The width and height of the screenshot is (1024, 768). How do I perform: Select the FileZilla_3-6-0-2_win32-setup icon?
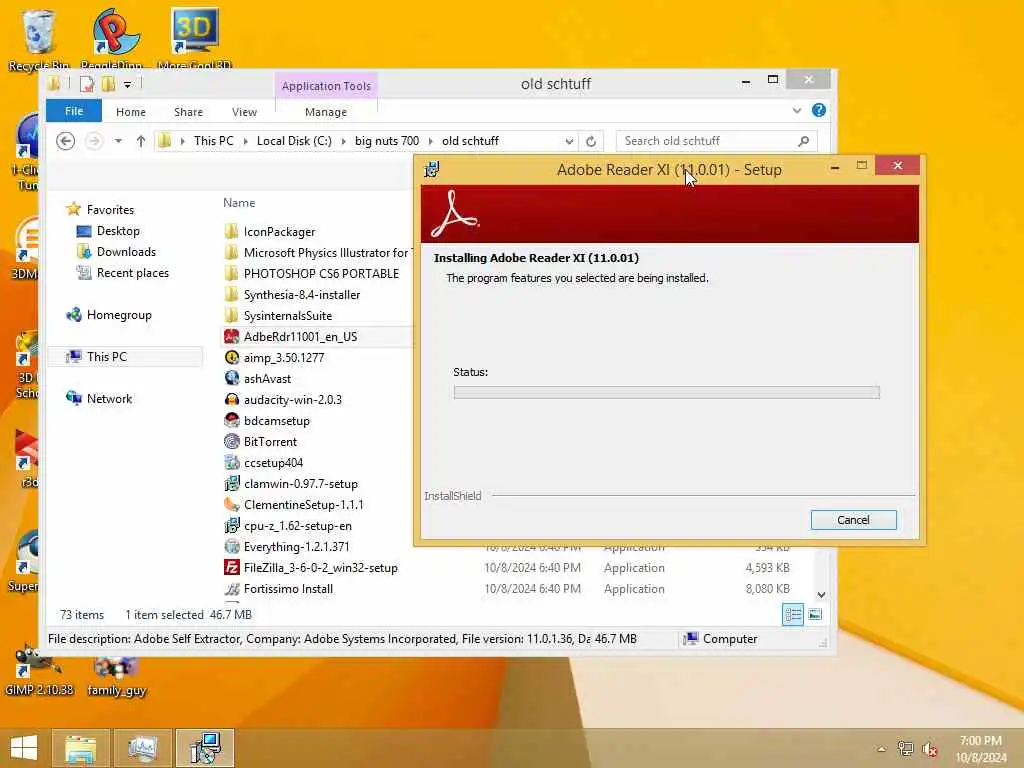pyautogui.click(x=231, y=568)
